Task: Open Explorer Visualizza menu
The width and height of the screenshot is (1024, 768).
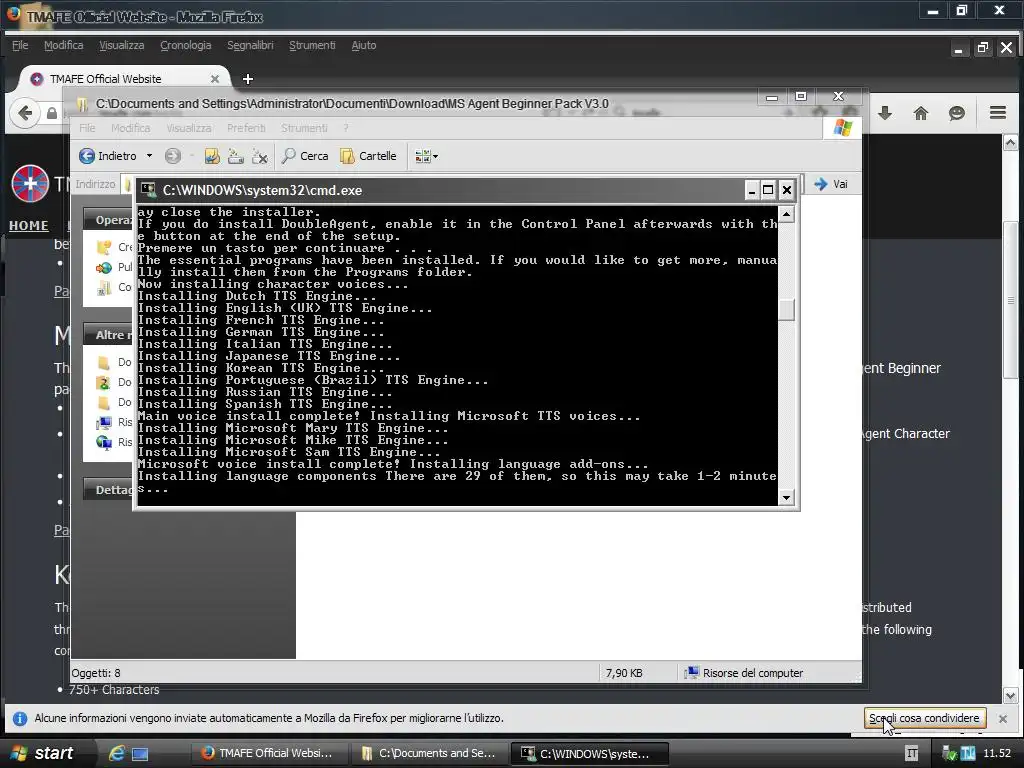Action: [189, 128]
